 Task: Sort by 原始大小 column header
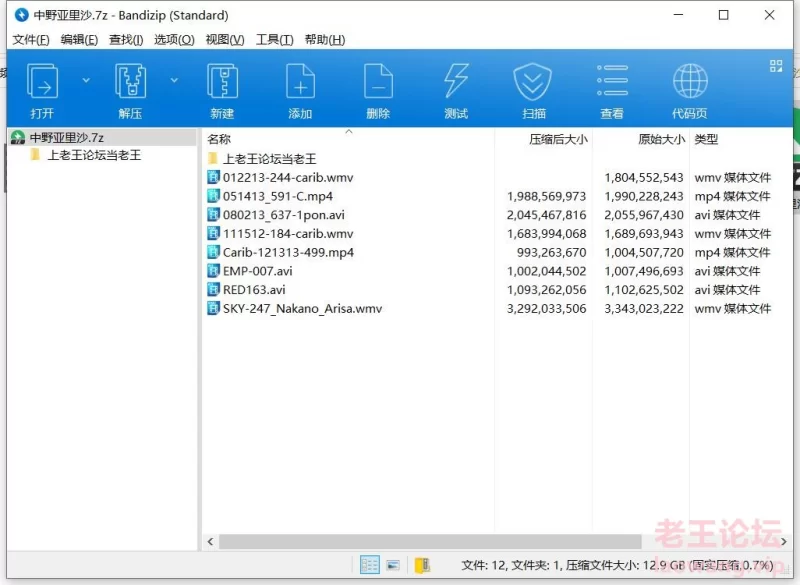tap(661, 139)
